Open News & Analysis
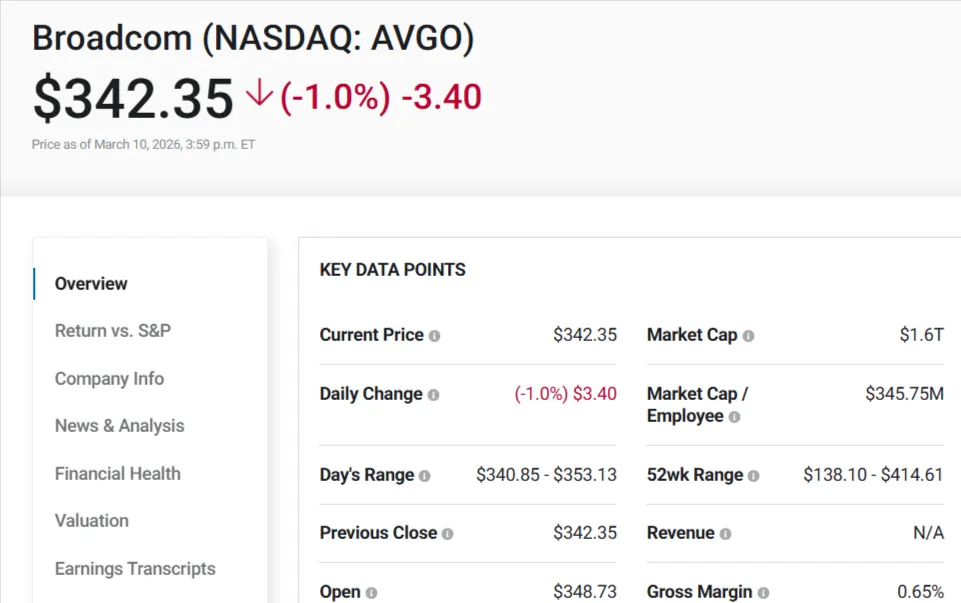Image resolution: width=961 pixels, height=603 pixels. (119, 426)
